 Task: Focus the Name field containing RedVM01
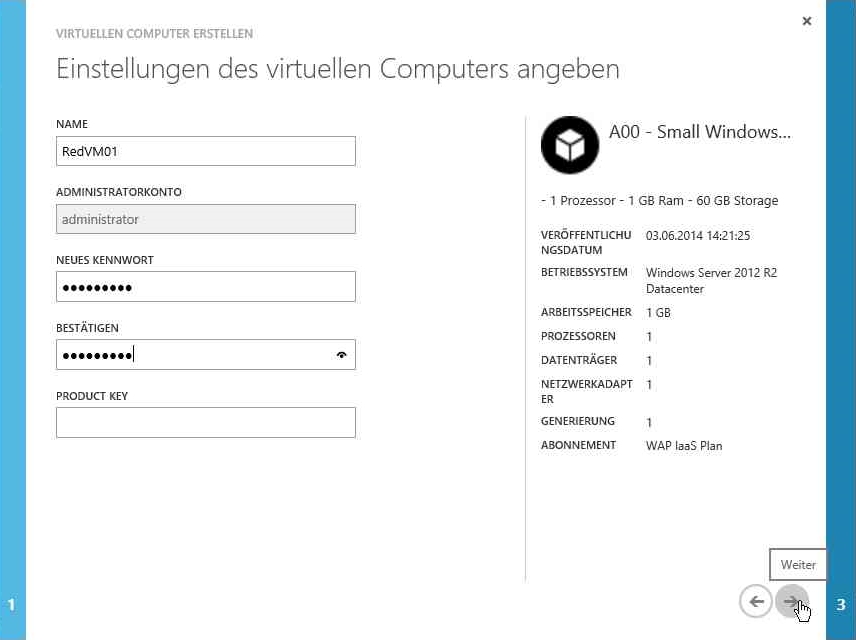pyautogui.click(x=205, y=151)
